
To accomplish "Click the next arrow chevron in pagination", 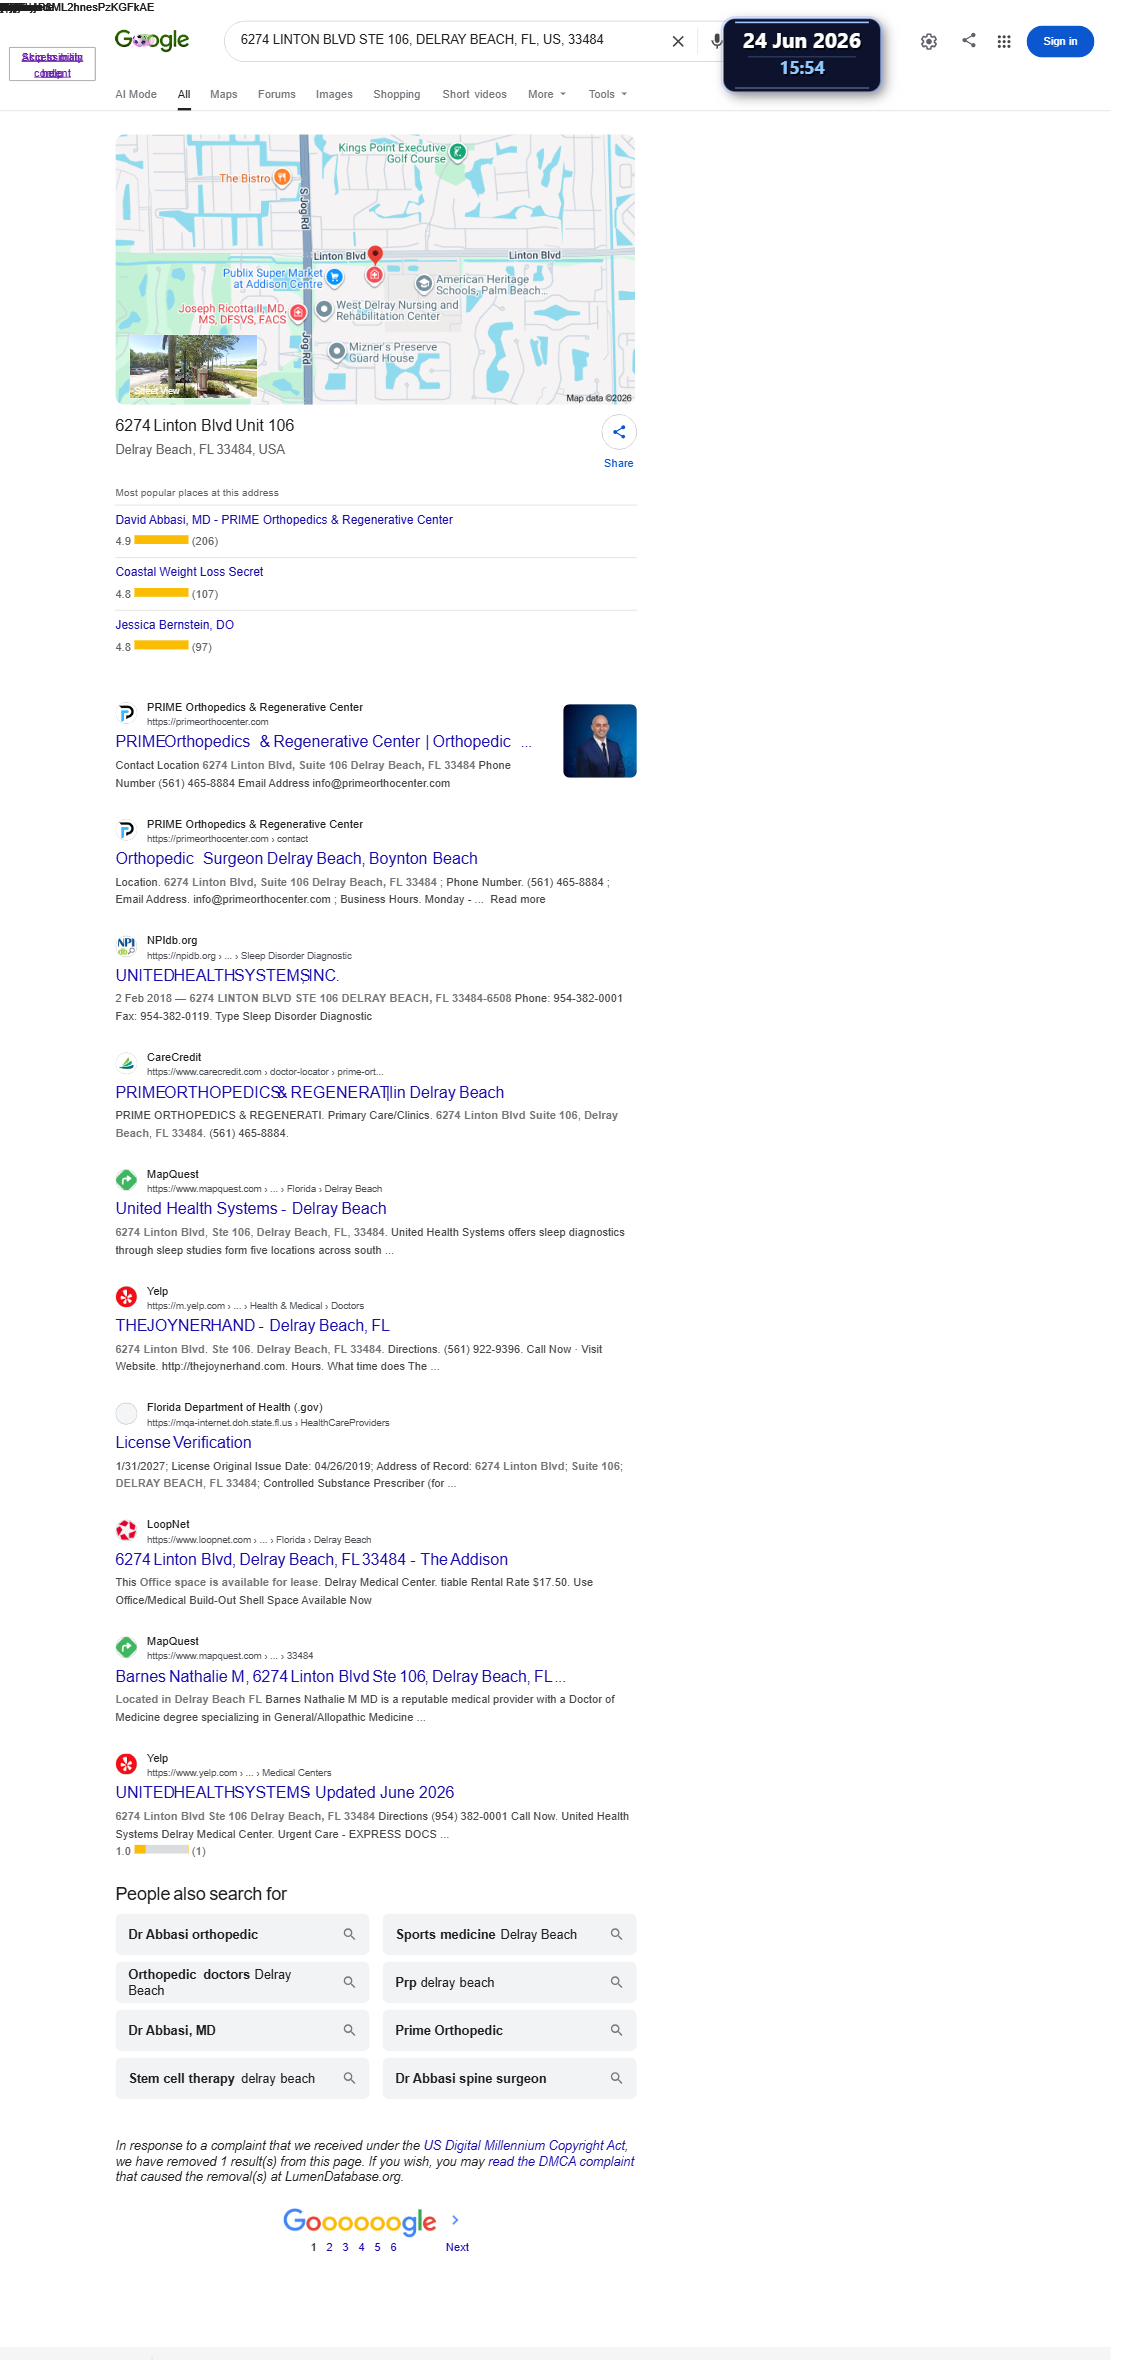I will point(455,2220).
